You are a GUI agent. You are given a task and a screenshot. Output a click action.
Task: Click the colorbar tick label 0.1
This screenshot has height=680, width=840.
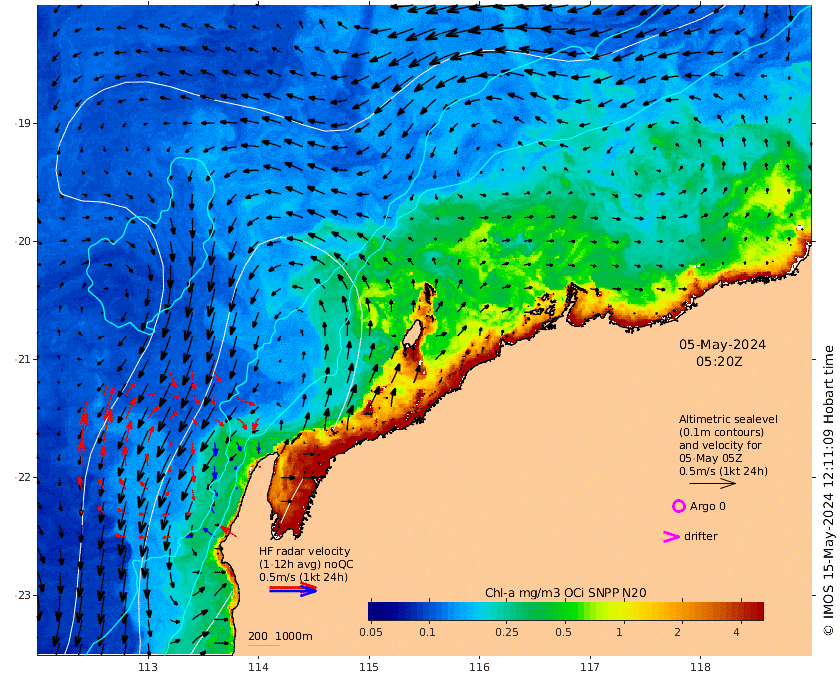click(x=428, y=632)
